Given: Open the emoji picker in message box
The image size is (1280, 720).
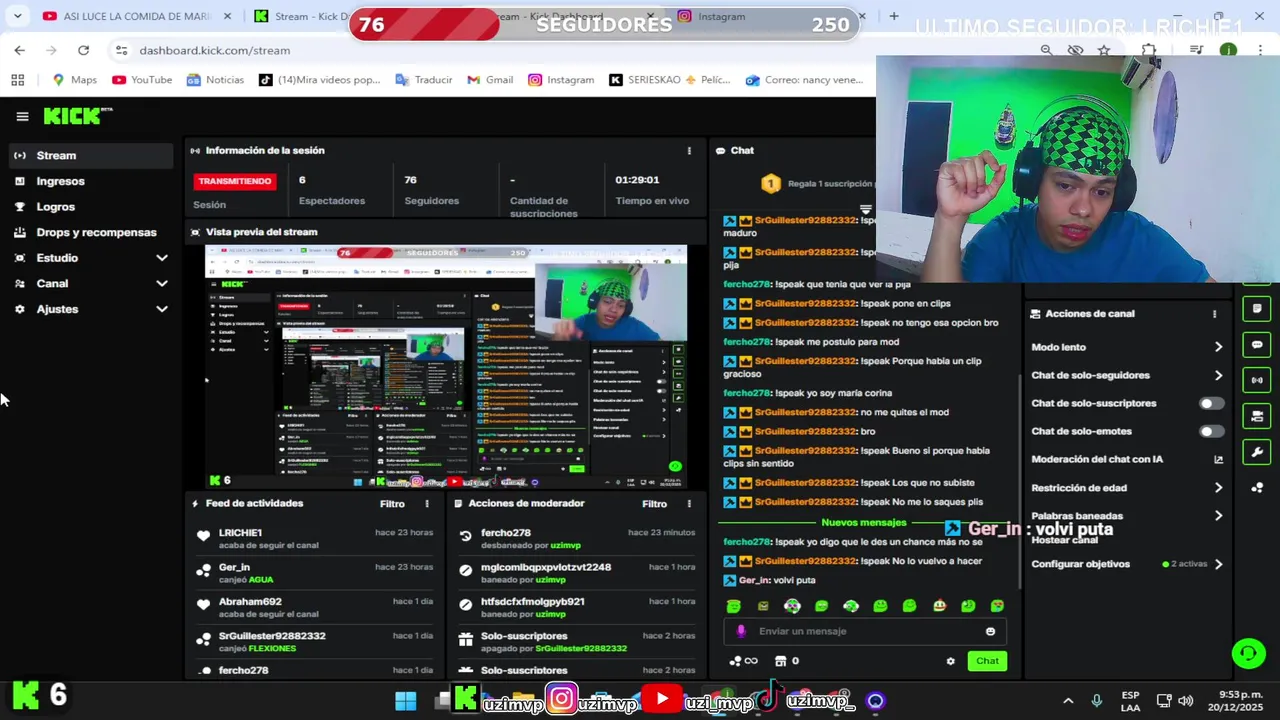Looking at the screenshot, I should 990,631.
